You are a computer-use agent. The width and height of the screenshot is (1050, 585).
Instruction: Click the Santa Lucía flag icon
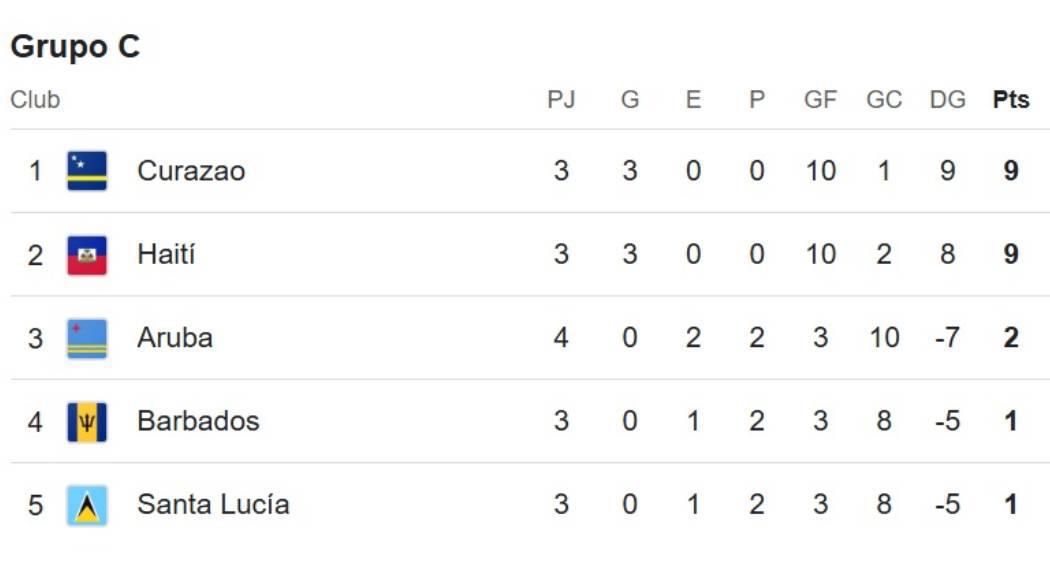click(87, 504)
